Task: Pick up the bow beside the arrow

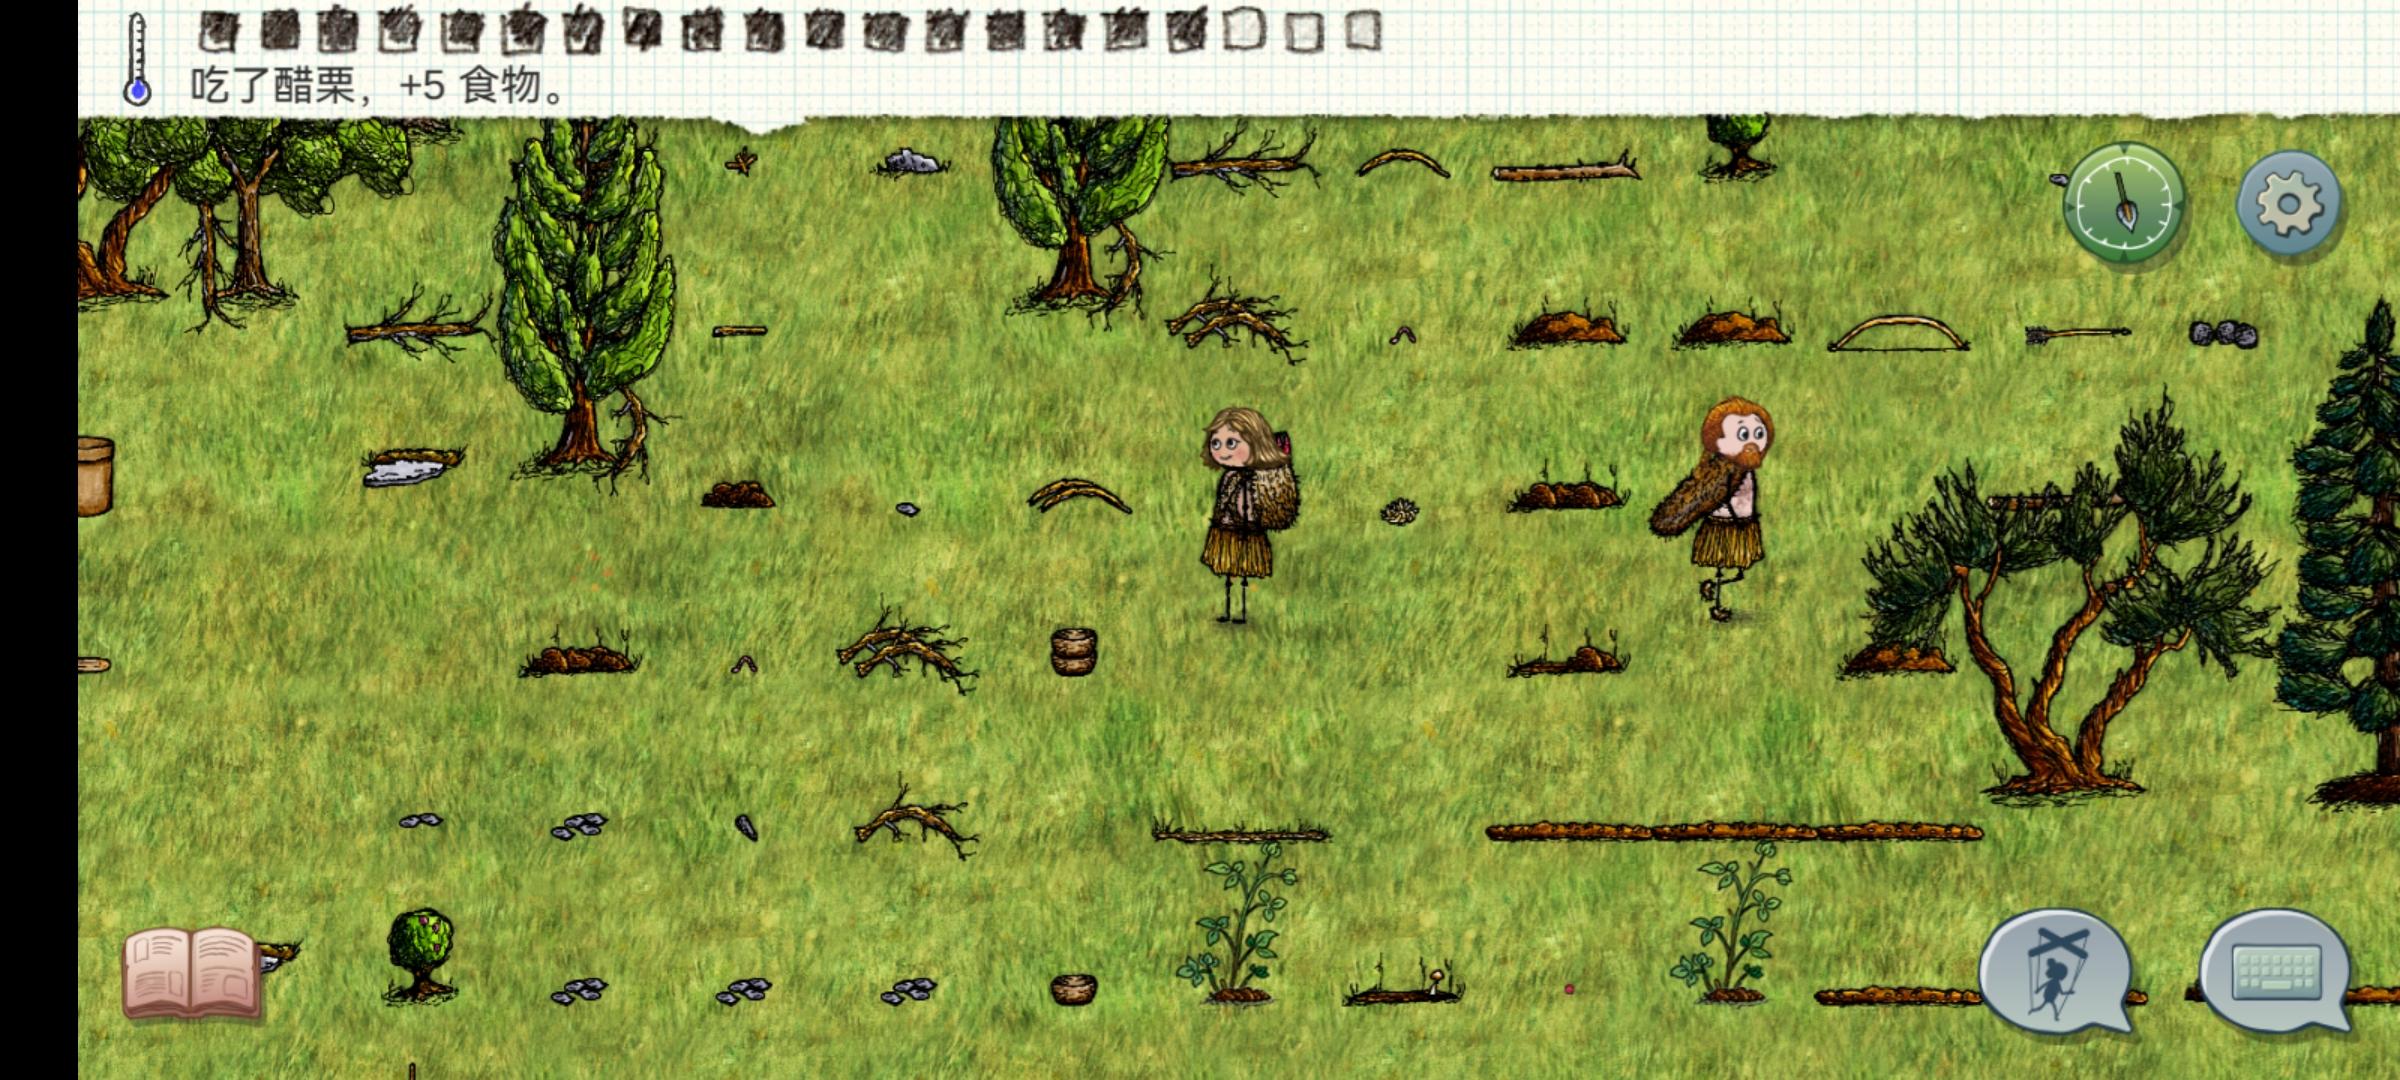Action: click(1897, 334)
